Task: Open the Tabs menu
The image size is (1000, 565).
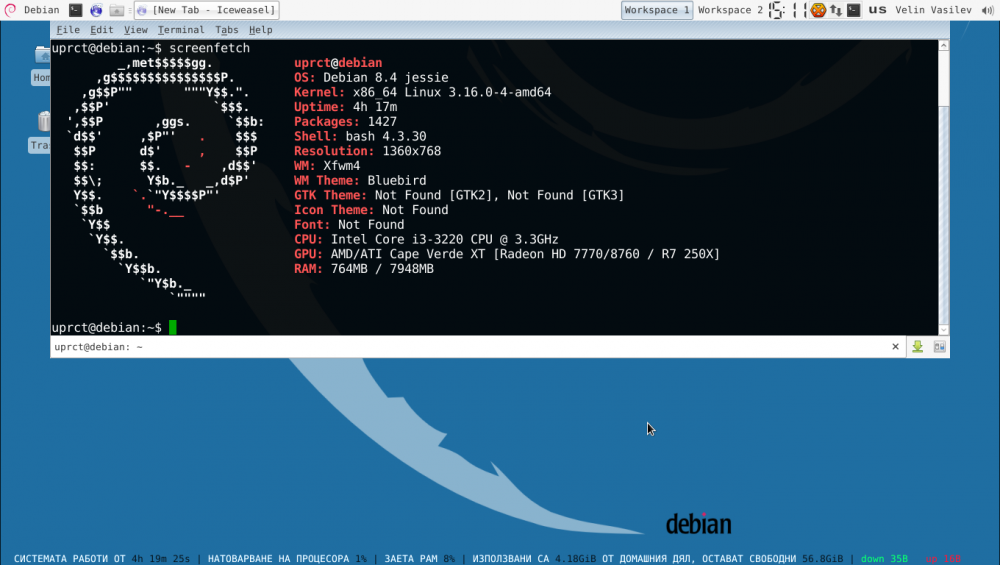Action: (226, 29)
